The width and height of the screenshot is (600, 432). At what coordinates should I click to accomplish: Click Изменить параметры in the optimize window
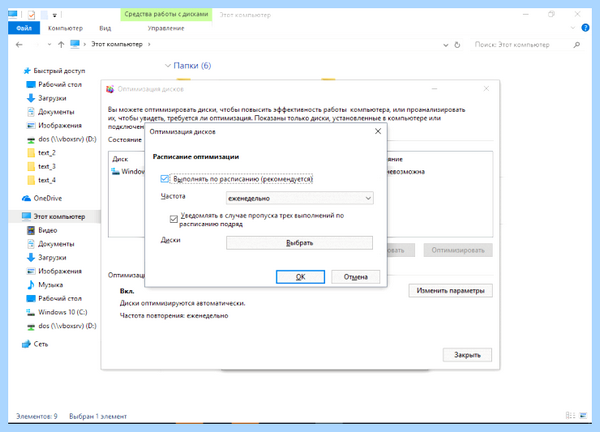pyautogui.click(x=450, y=290)
